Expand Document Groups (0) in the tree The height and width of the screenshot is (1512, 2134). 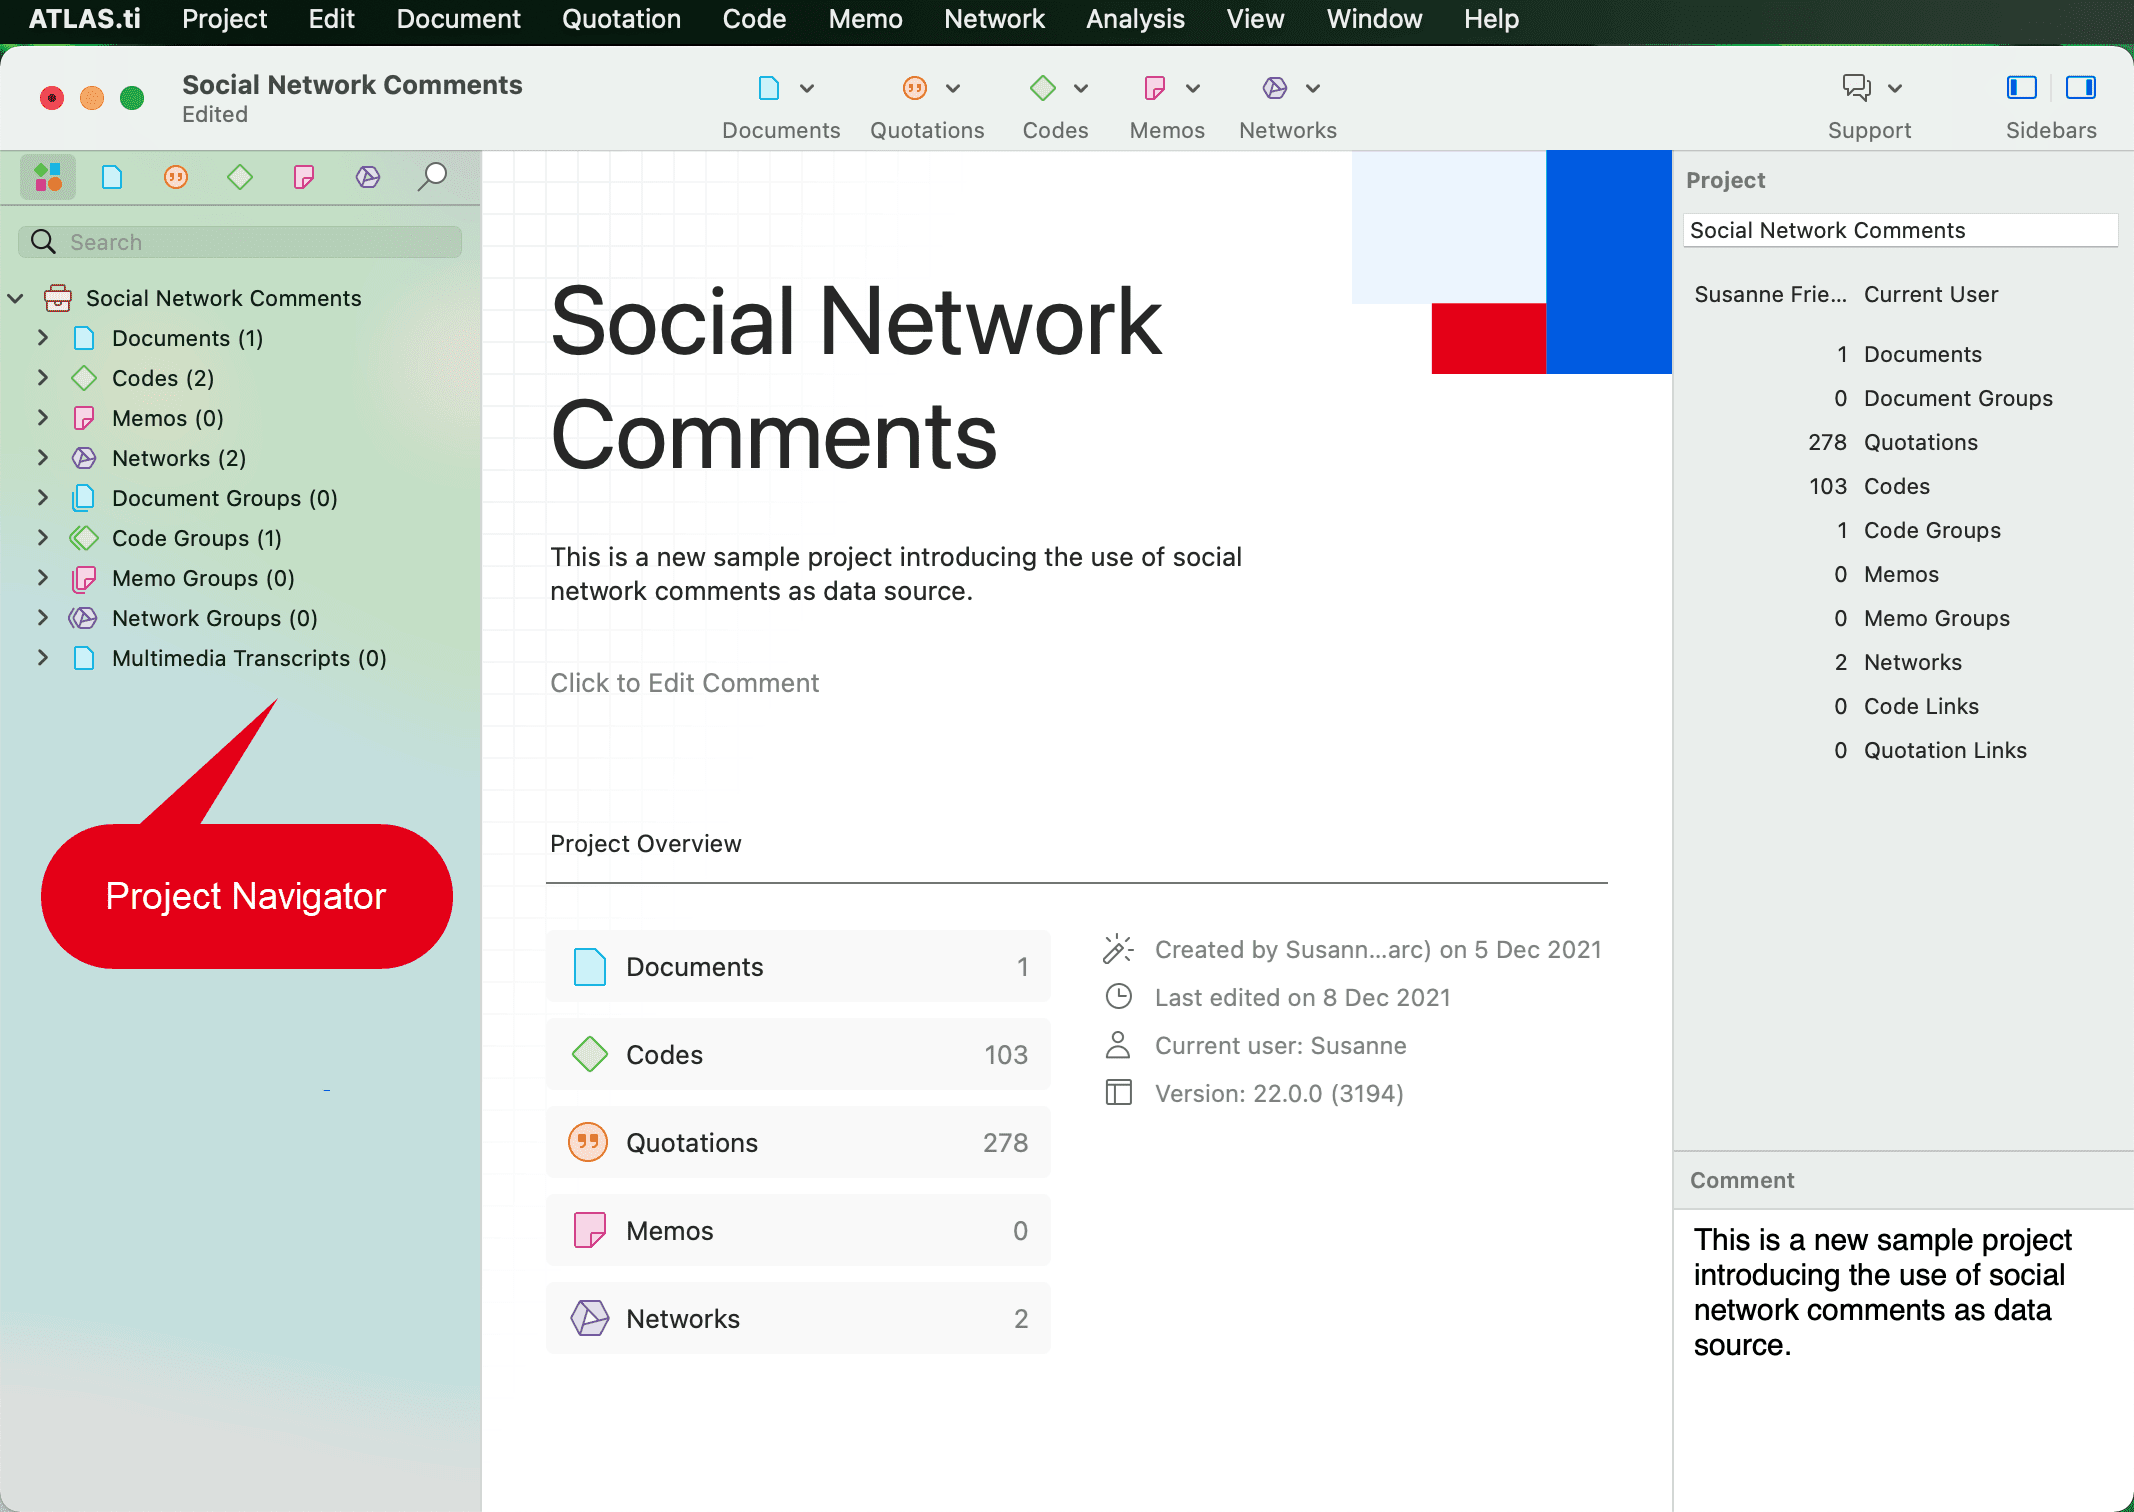(x=42, y=498)
